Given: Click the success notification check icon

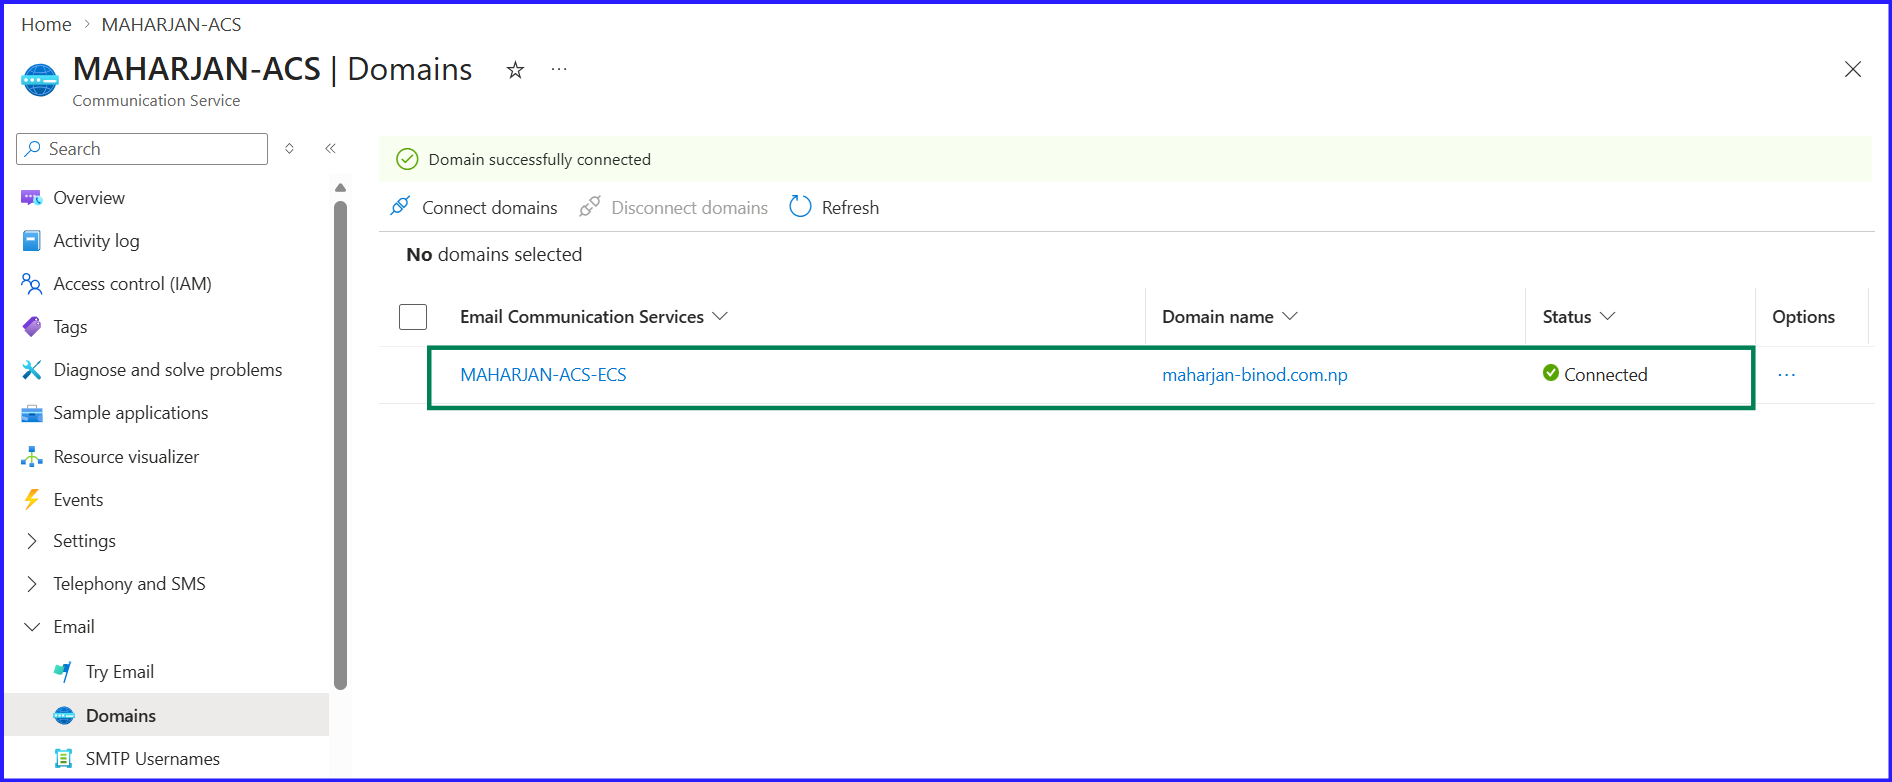Looking at the screenshot, I should point(407,159).
